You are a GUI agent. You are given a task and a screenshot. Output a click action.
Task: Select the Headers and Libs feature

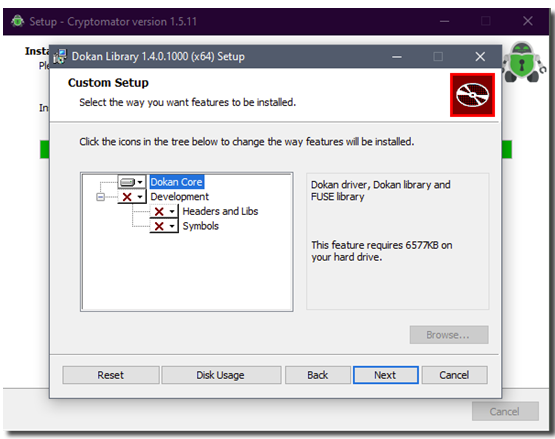click(x=220, y=211)
